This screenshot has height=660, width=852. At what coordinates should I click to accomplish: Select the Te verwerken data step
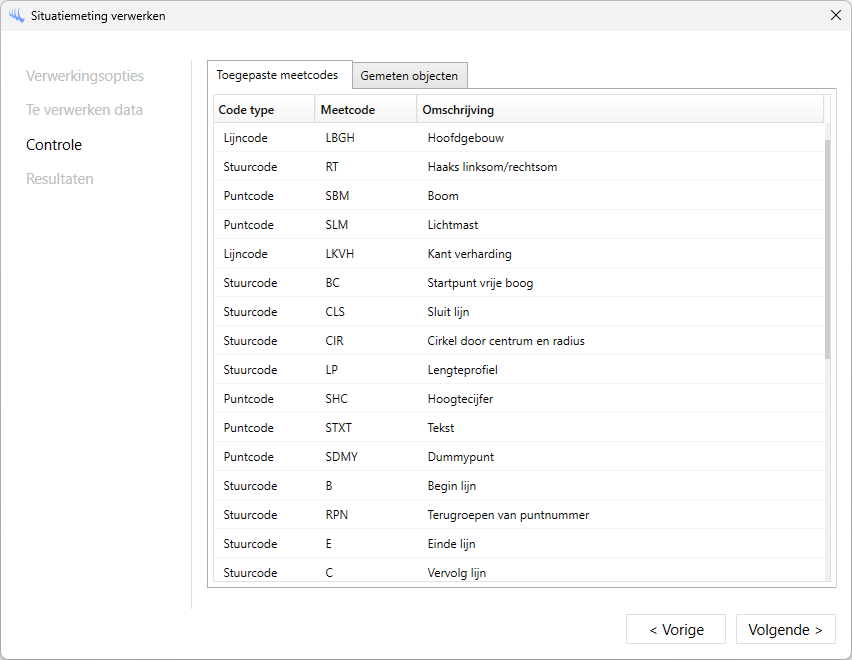coord(84,110)
